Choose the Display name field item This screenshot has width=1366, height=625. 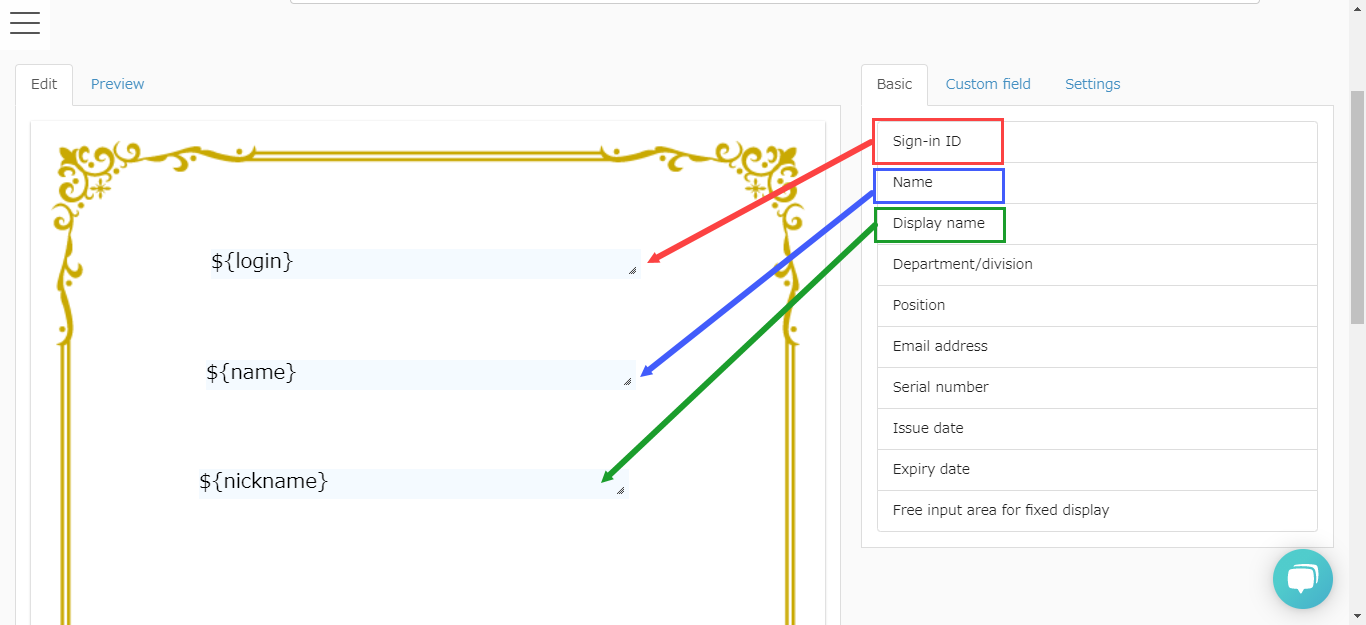tap(938, 223)
